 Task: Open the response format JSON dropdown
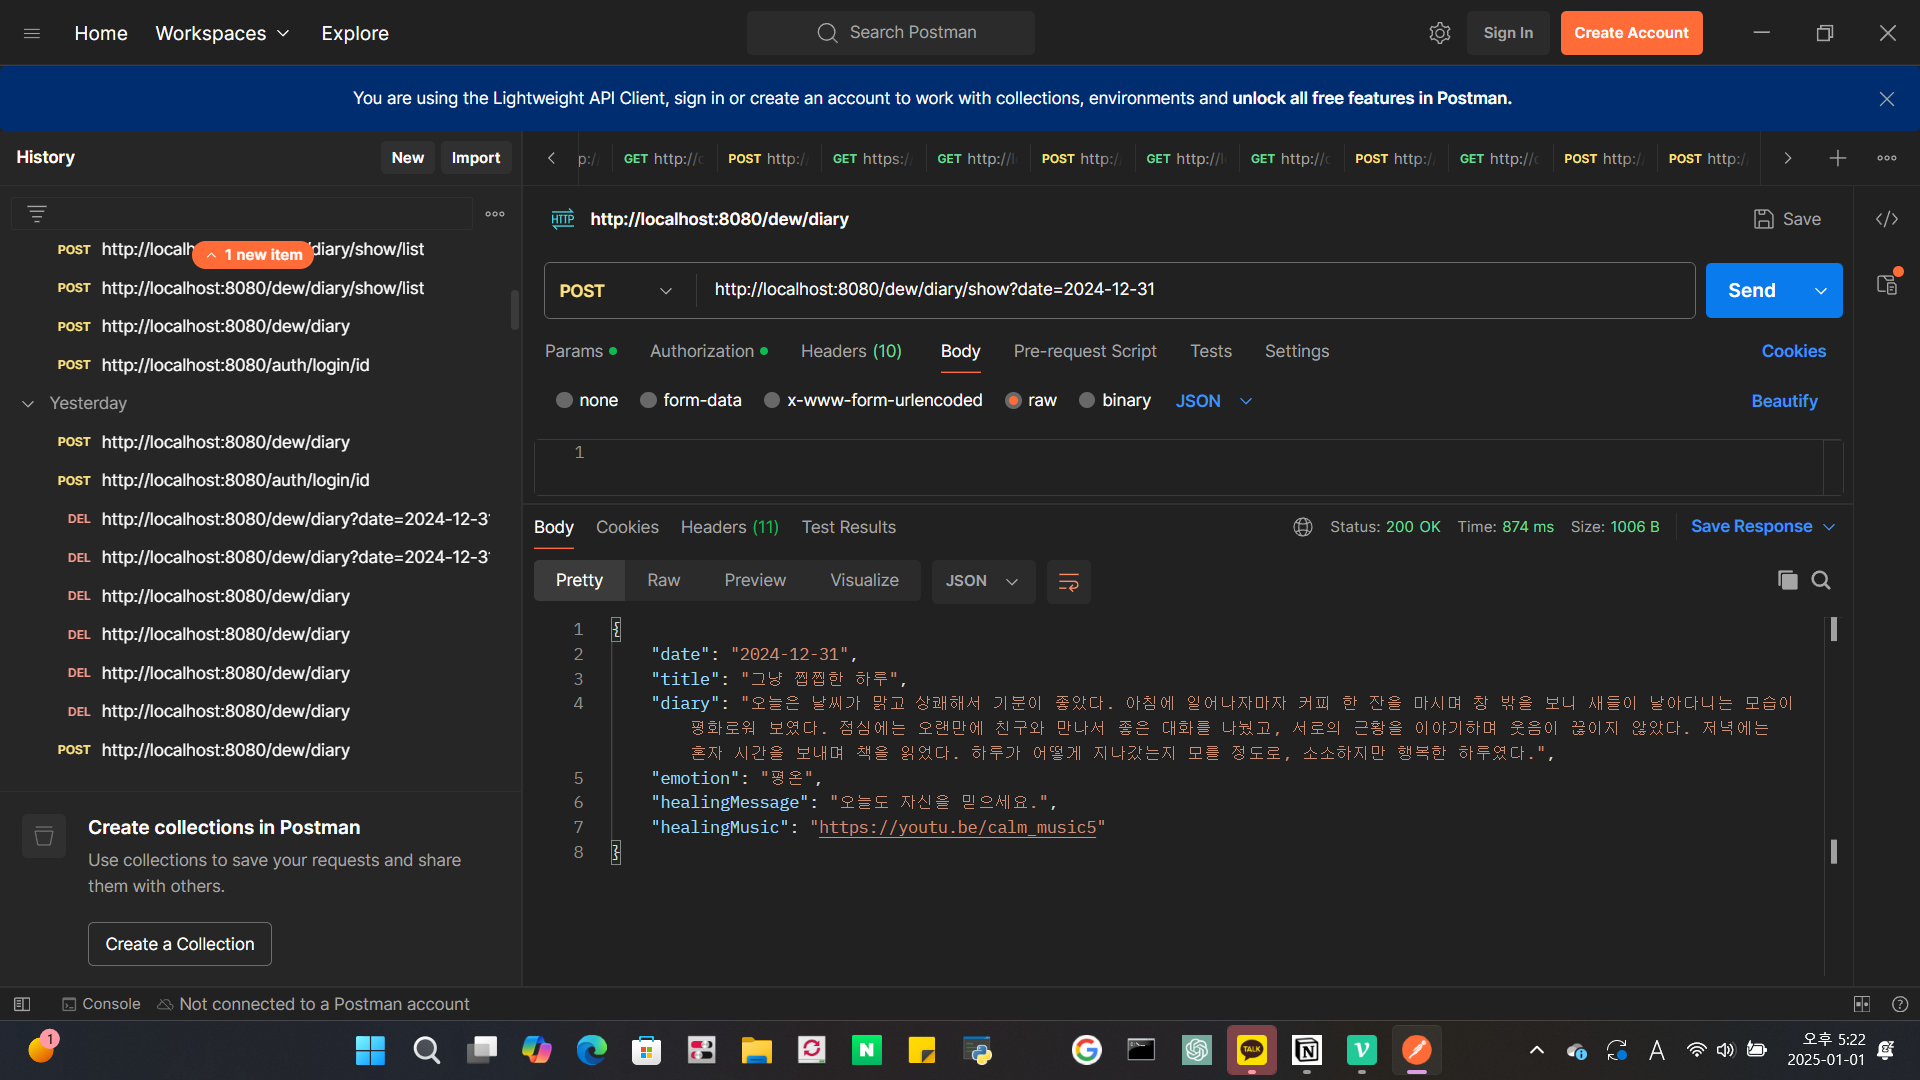pos(983,582)
